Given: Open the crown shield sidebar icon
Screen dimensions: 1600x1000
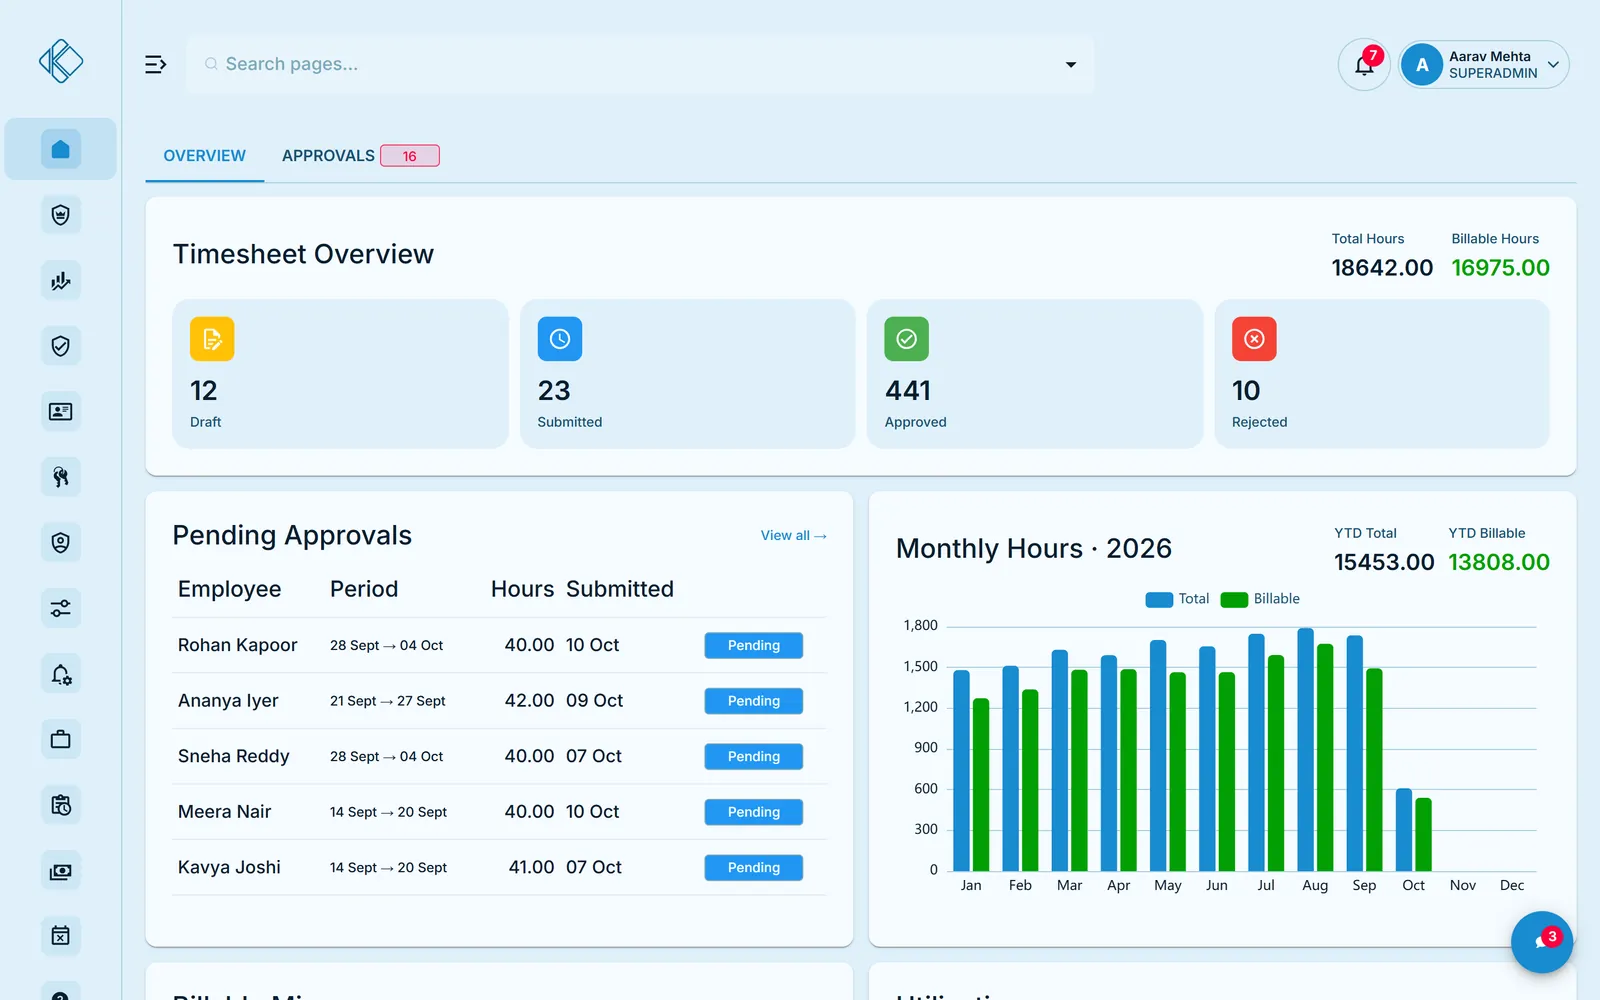Looking at the screenshot, I should coord(60,215).
